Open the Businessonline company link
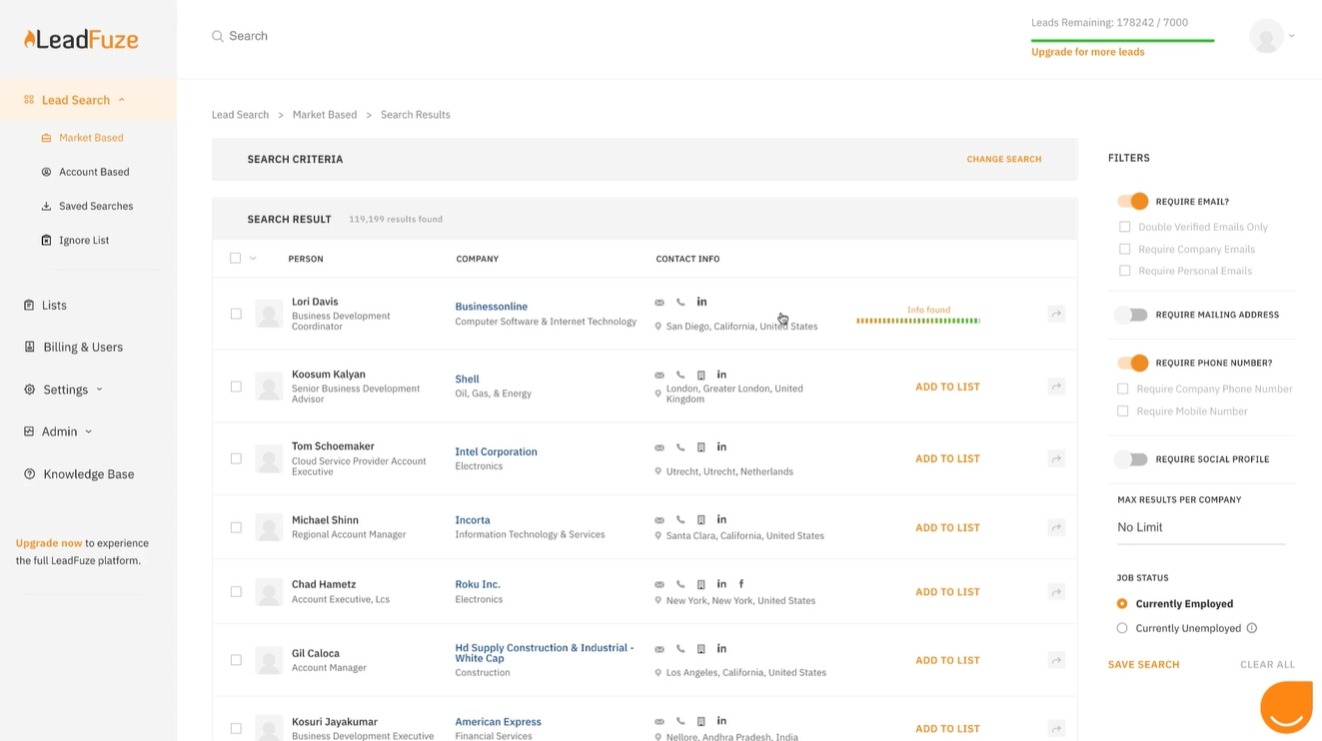 491,306
